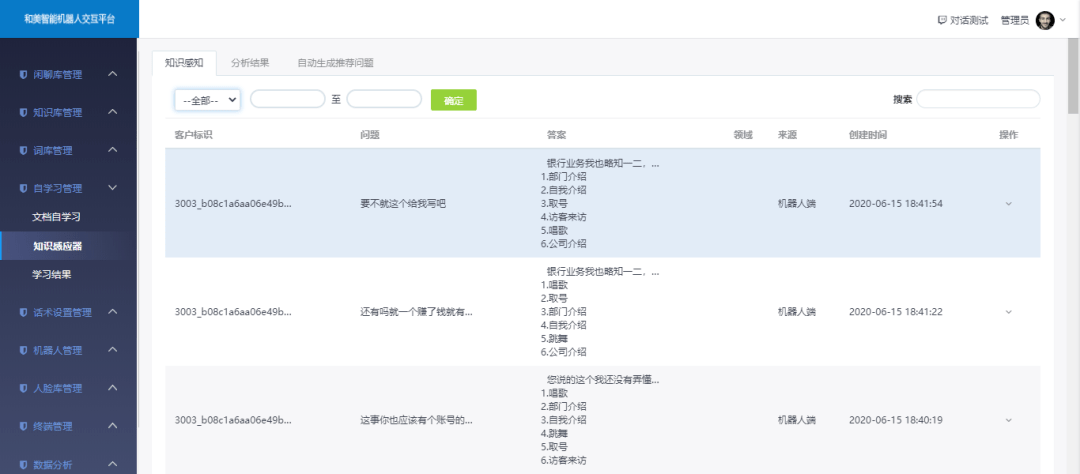
Task: Expand actions for the 18:40:19 row
Action: click(x=1008, y=420)
